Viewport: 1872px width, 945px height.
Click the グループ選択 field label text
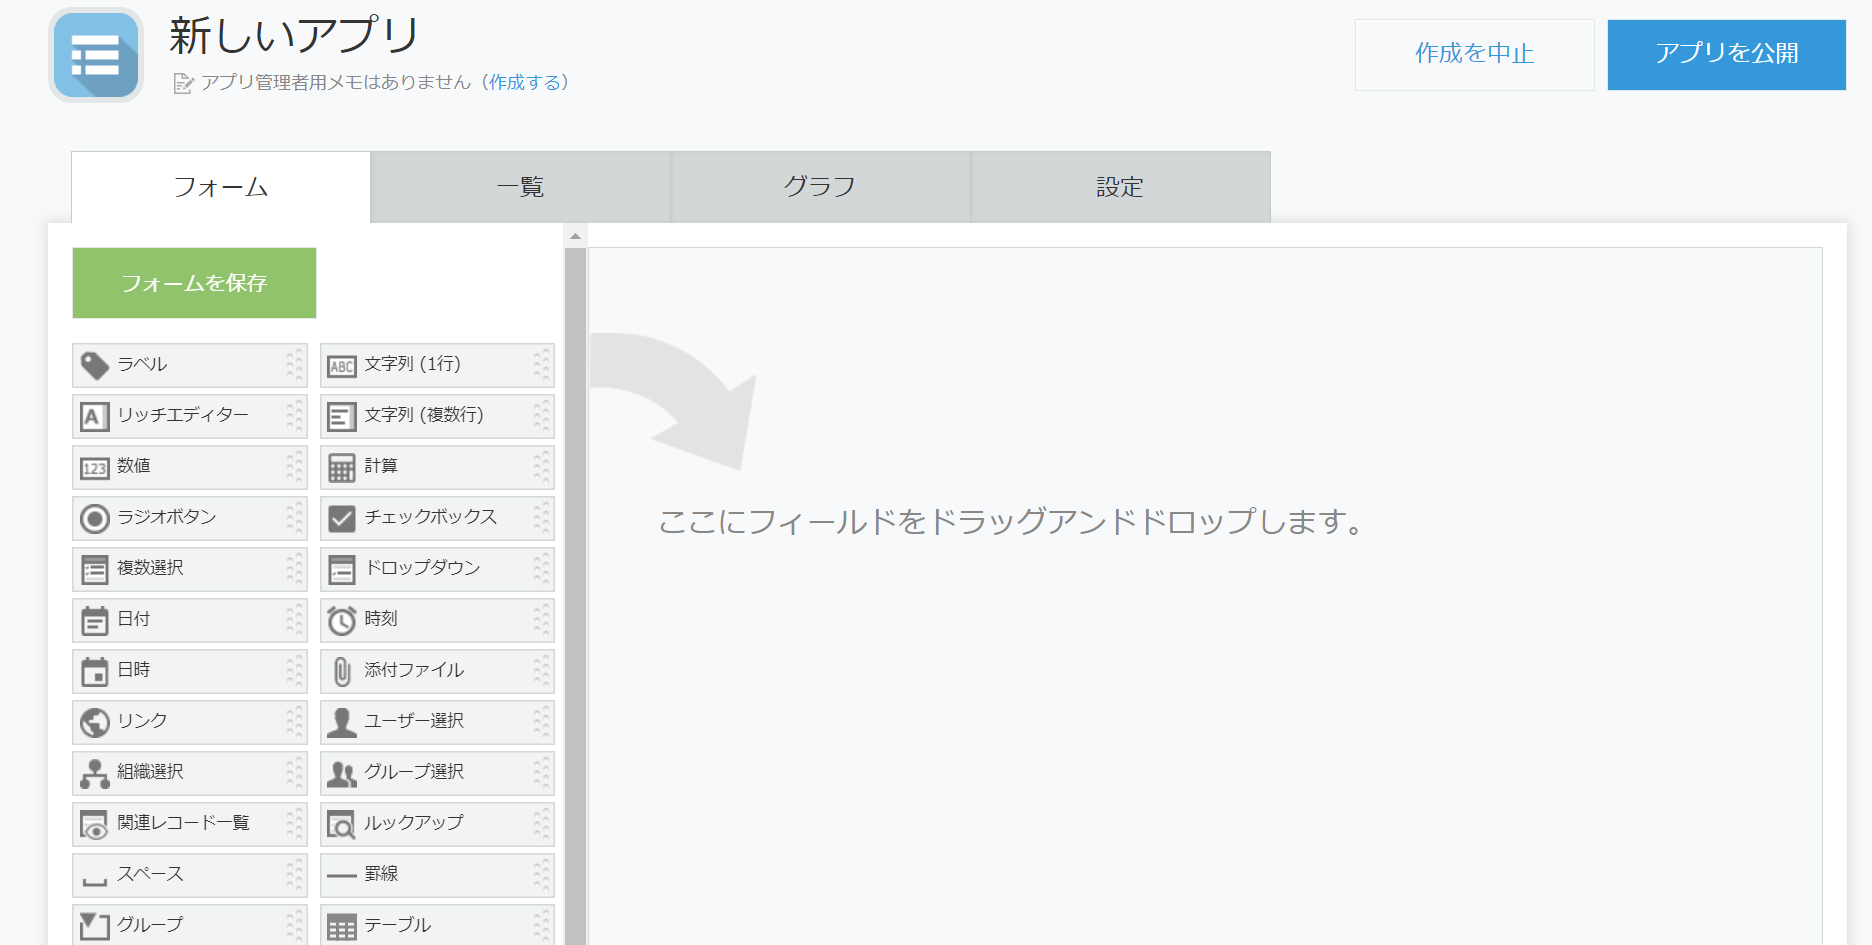[x=414, y=772]
